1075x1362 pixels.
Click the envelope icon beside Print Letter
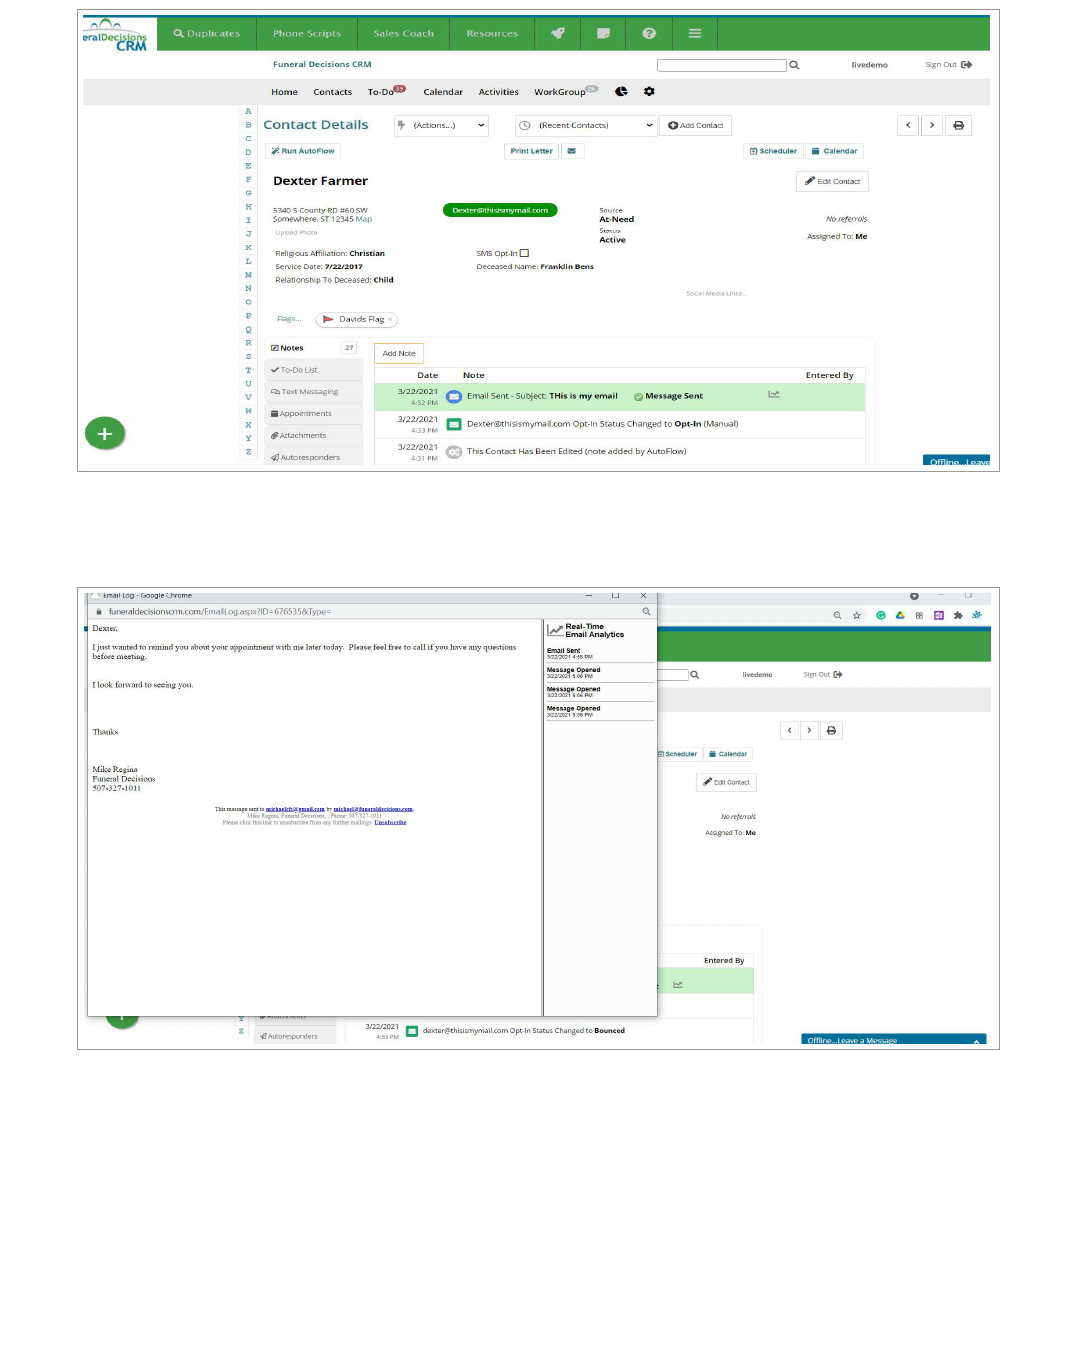[x=571, y=151]
